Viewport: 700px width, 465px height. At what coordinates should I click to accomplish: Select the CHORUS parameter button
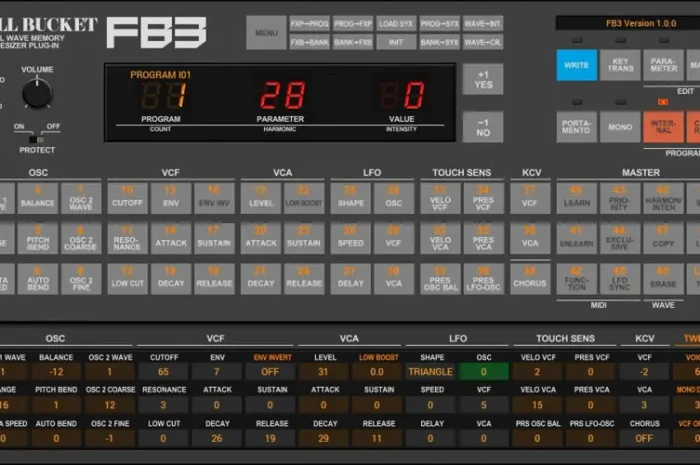530,279
